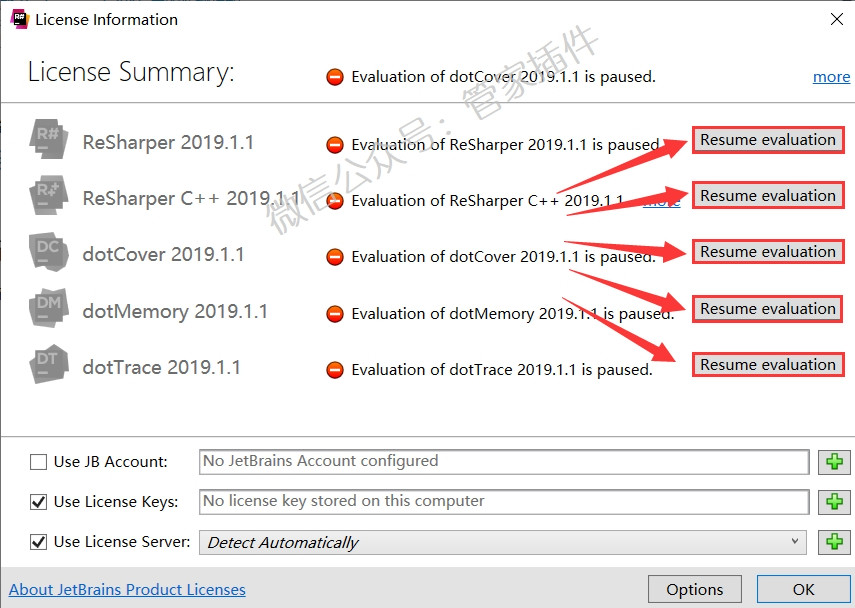Uncheck the Use License Keys checkbox
The height and width of the screenshot is (608, 855).
click(38, 502)
